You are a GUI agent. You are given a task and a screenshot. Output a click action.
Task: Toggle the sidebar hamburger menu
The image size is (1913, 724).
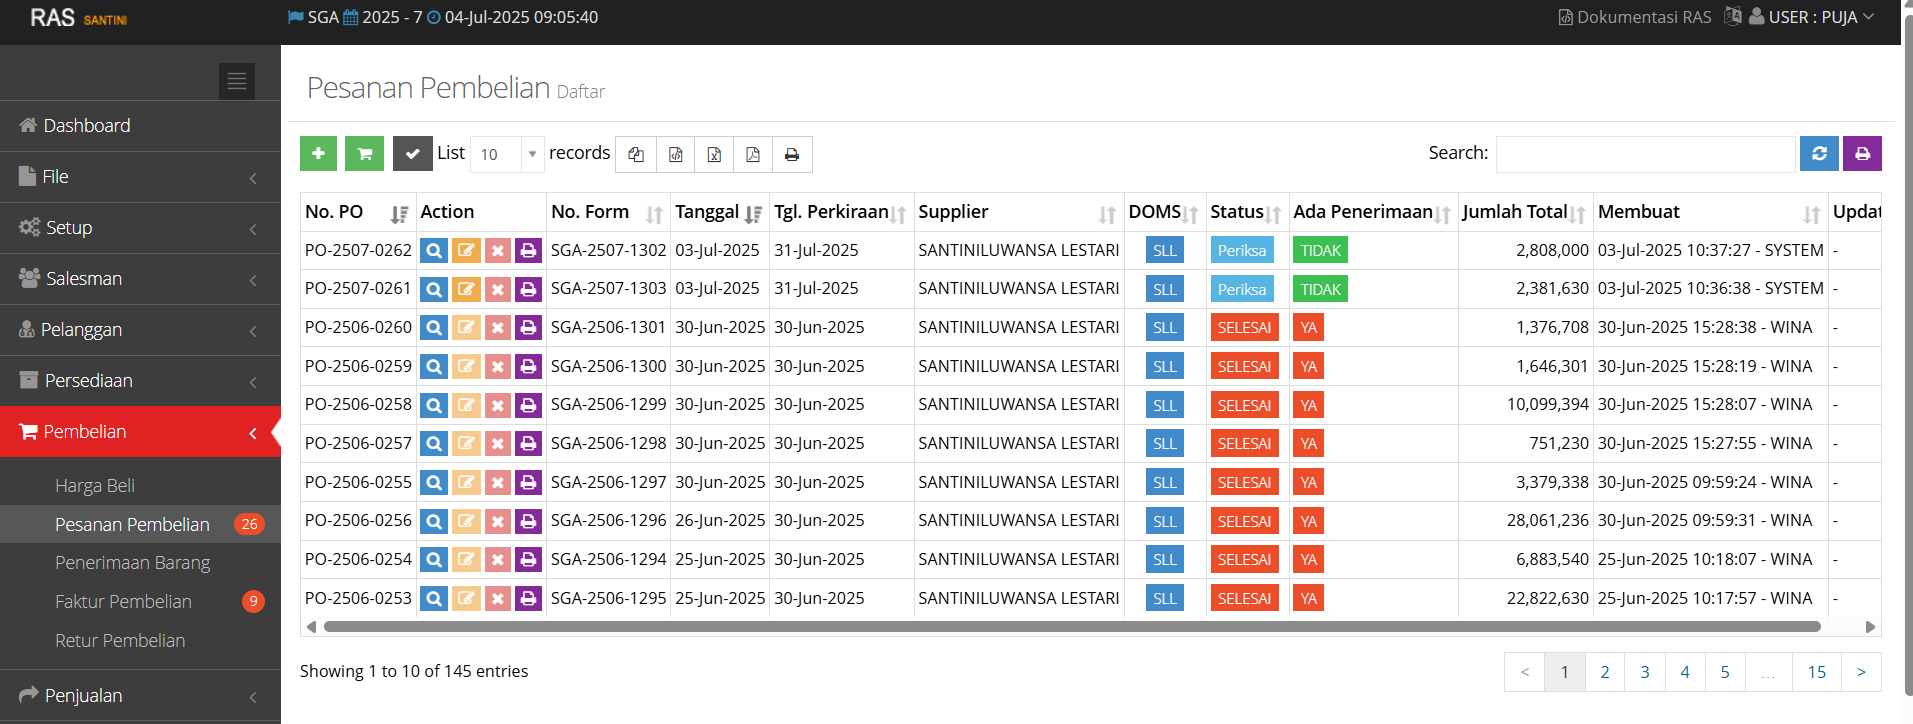pyautogui.click(x=237, y=81)
